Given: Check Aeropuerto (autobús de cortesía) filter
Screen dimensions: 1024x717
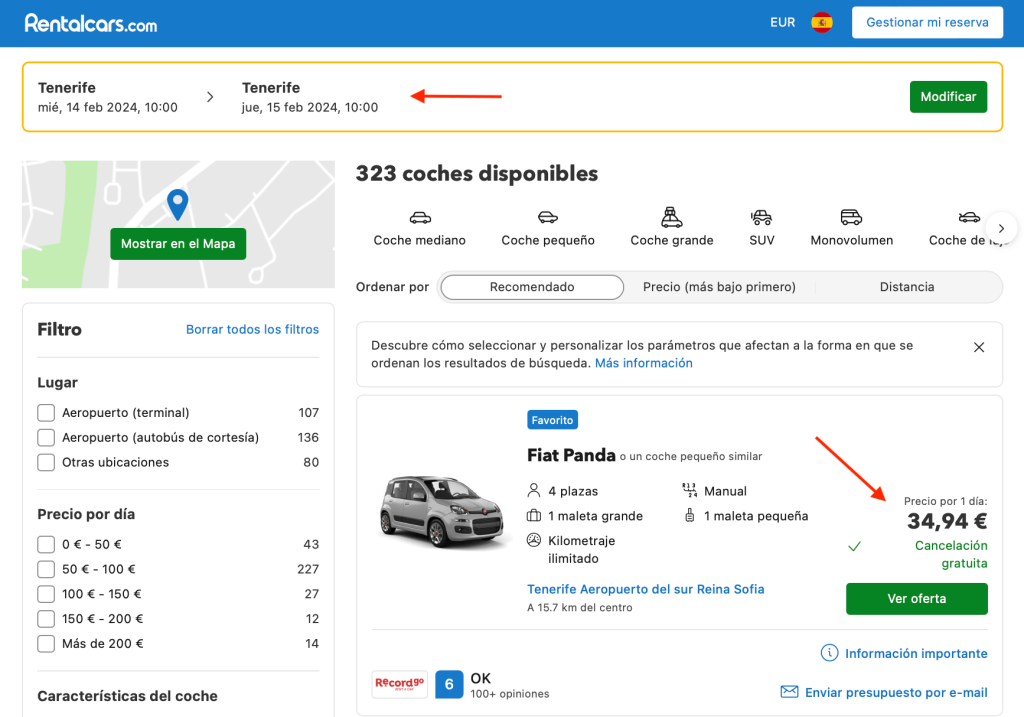Looking at the screenshot, I should coord(46,438).
